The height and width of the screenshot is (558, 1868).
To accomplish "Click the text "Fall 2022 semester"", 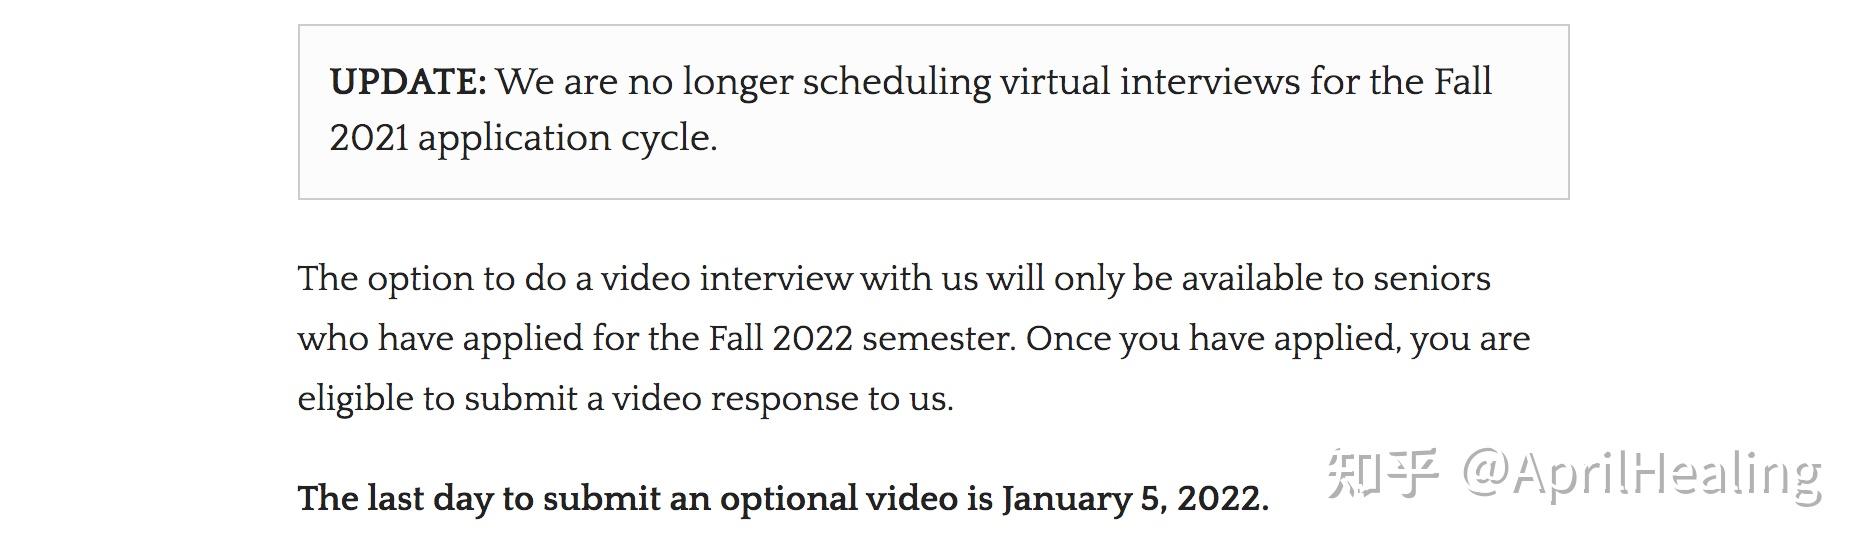I will point(862,339).
